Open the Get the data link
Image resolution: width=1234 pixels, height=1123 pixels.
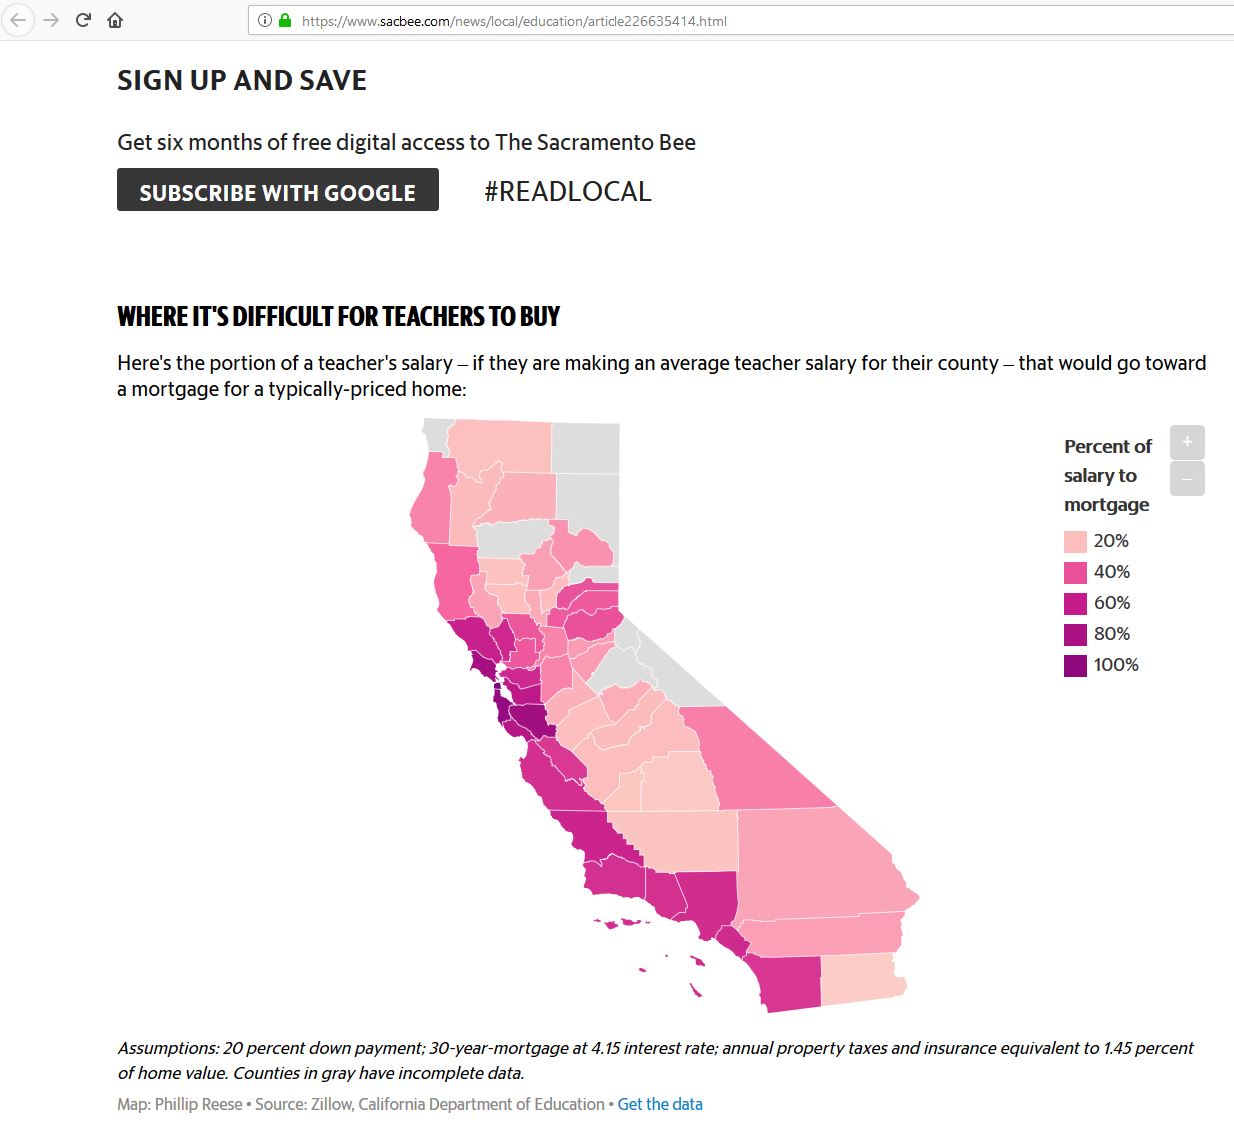pyautogui.click(x=660, y=1104)
